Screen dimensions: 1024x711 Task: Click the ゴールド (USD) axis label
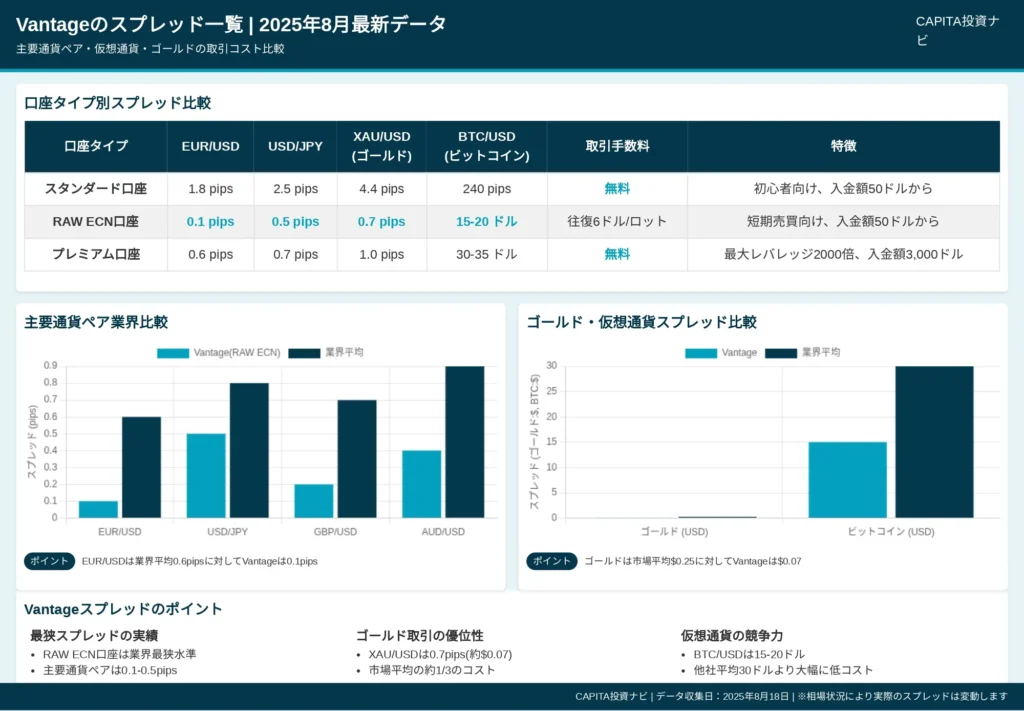(674, 532)
